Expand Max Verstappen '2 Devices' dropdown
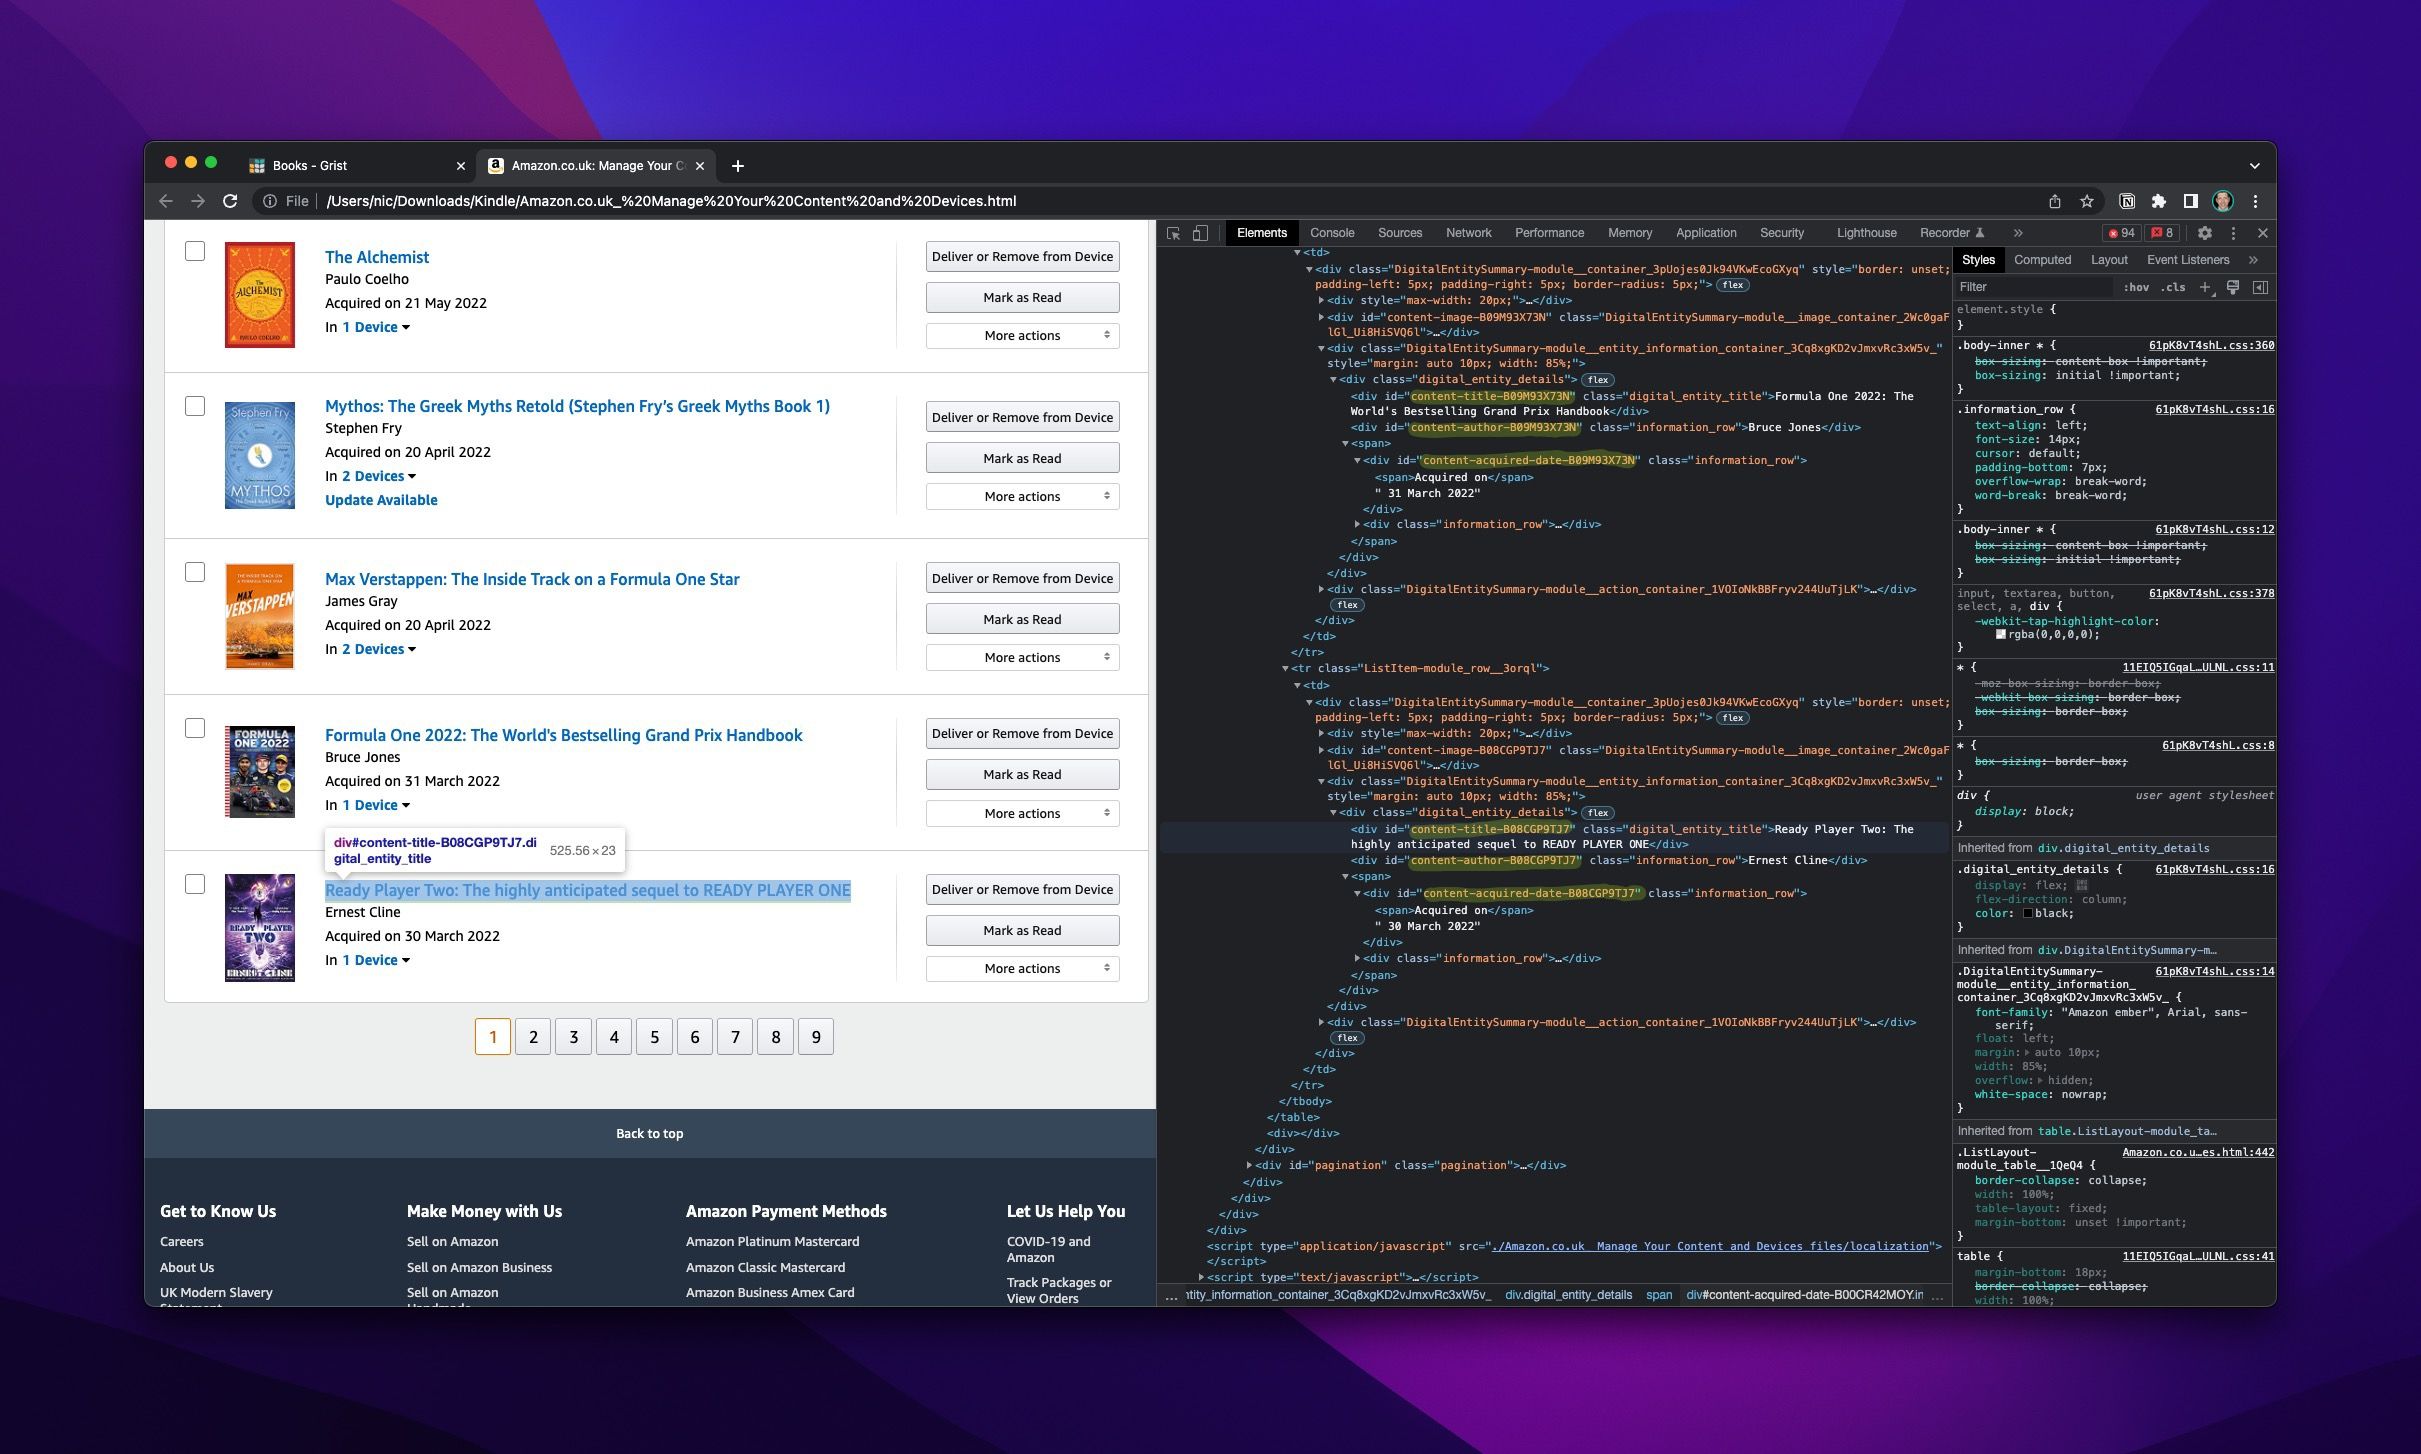The height and width of the screenshot is (1454, 2421). point(379,649)
